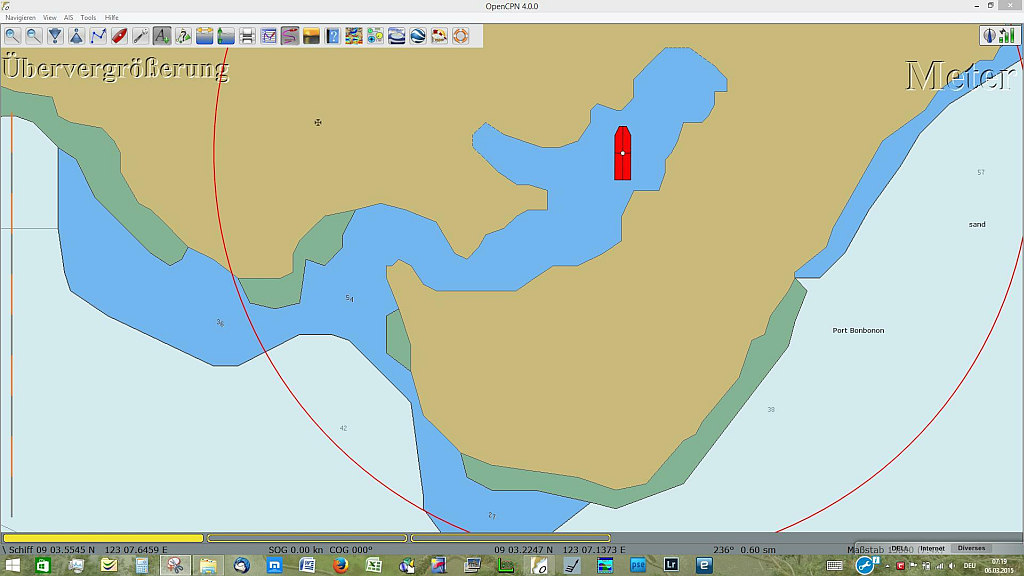The height and width of the screenshot is (576, 1024).
Task: Switch to the Diverses tab
Action: pyautogui.click(x=970, y=548)
